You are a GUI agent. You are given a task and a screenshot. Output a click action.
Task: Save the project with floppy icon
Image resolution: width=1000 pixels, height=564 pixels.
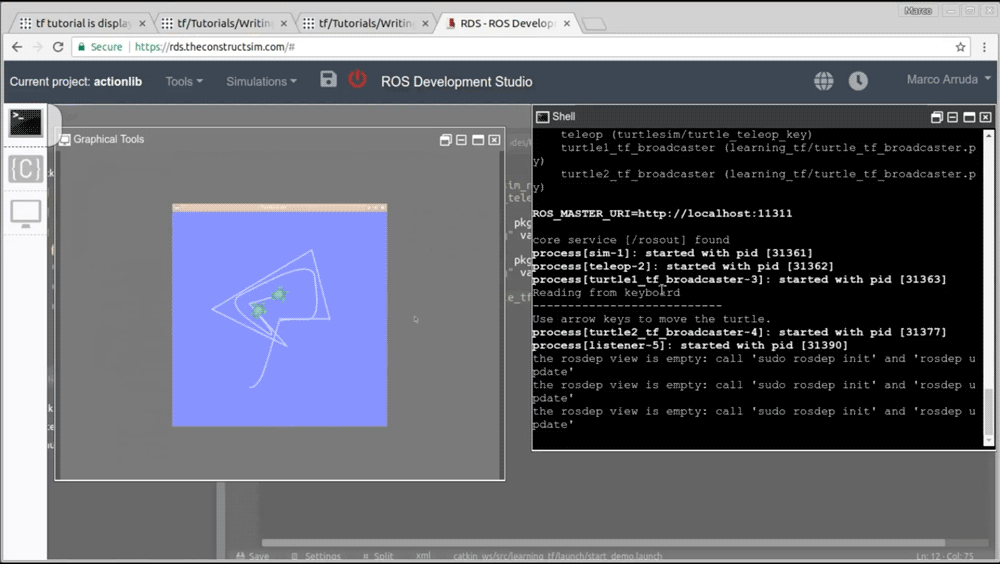[x=328, y=79]
